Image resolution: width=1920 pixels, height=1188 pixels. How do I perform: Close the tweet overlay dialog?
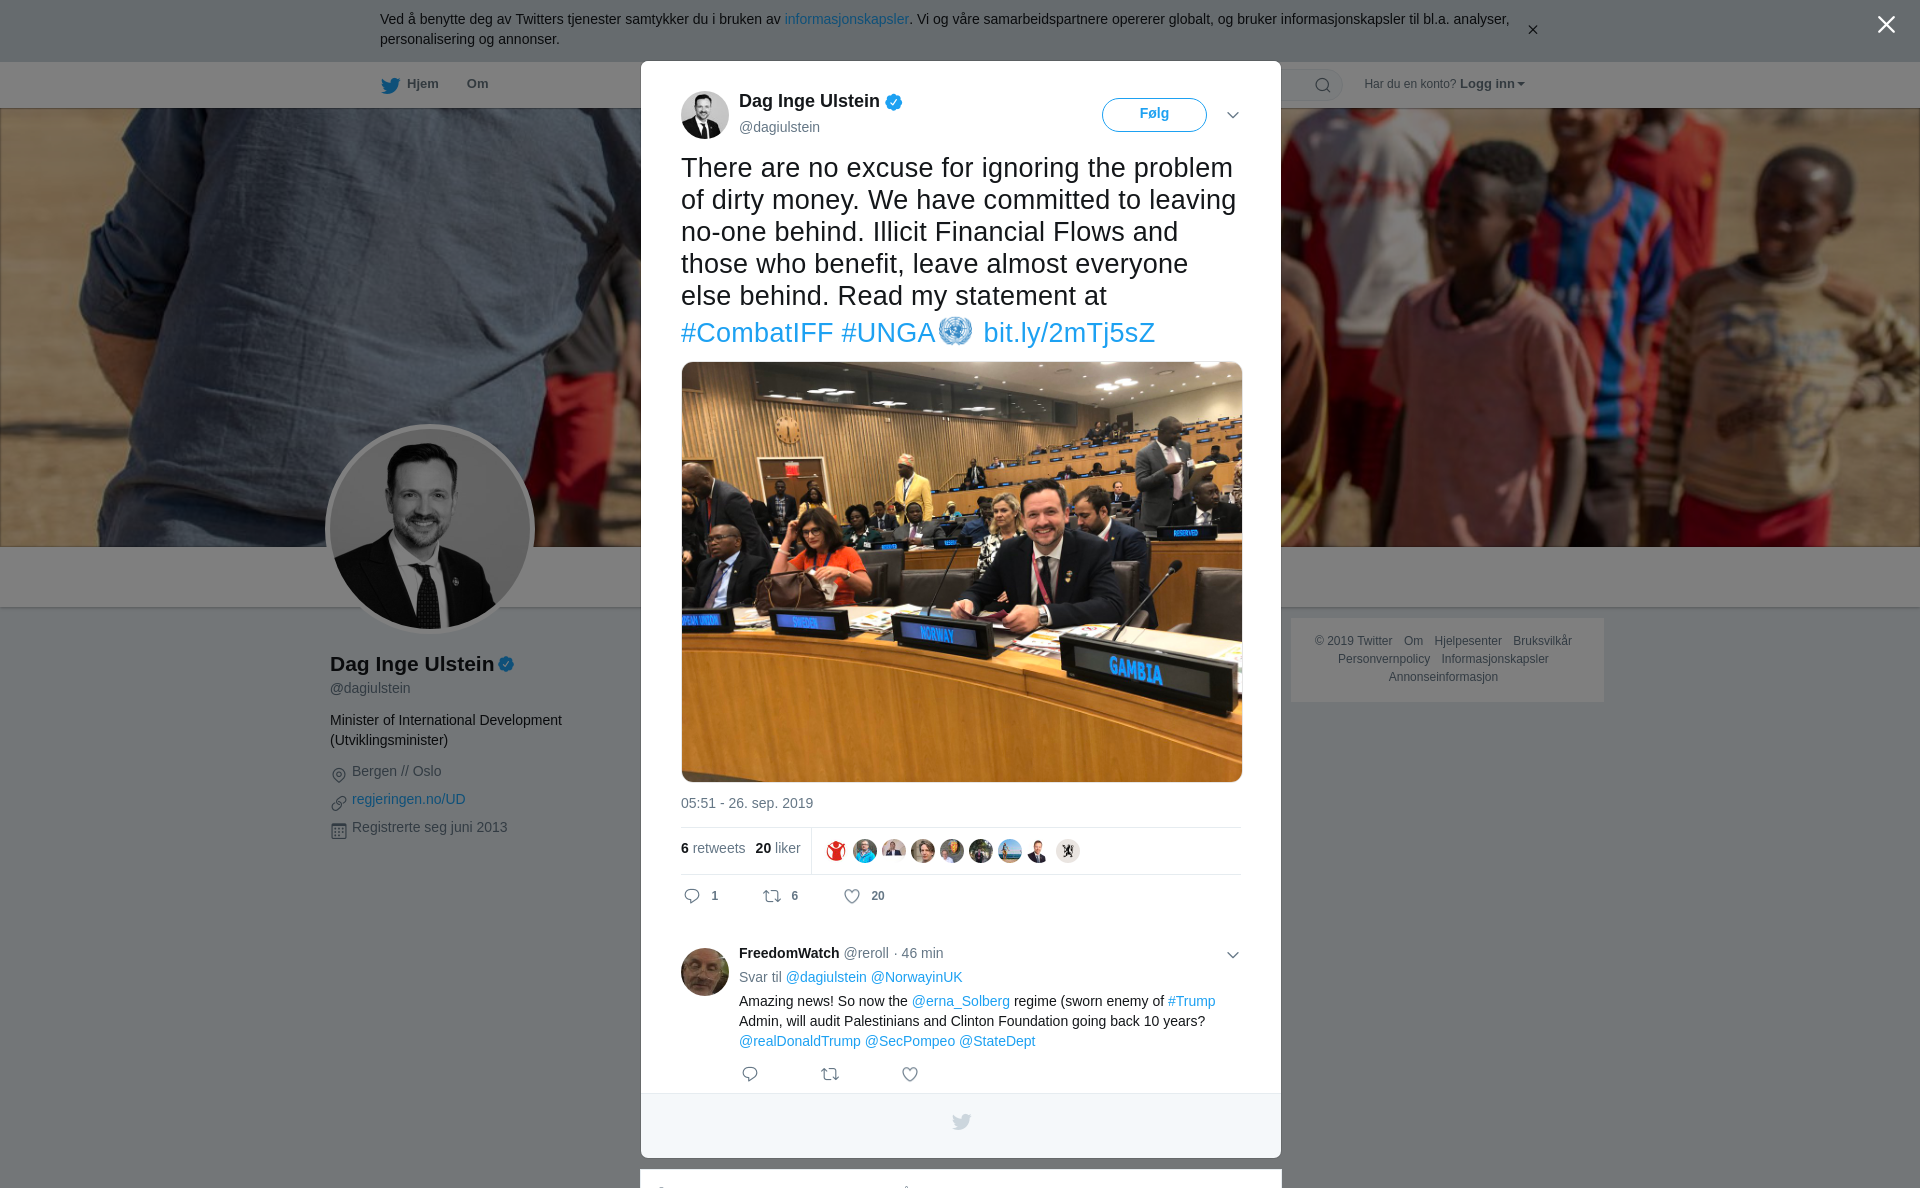coord(1886,25)
